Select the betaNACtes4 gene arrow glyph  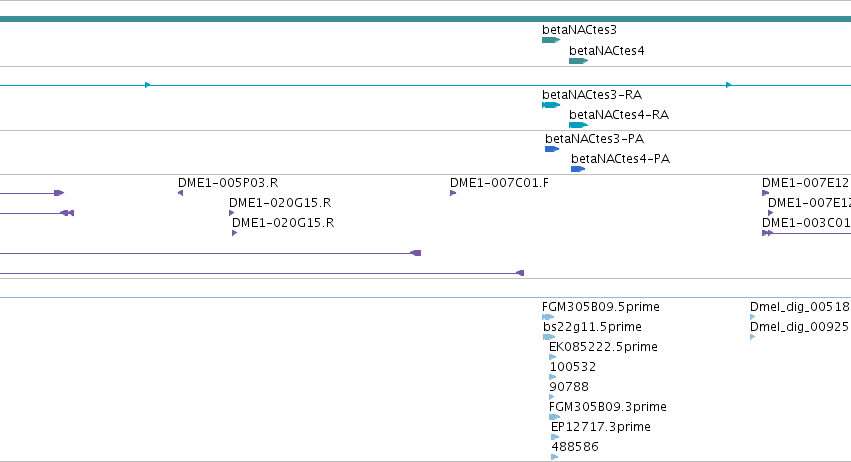pyautogui.click(x=579, y=61)
